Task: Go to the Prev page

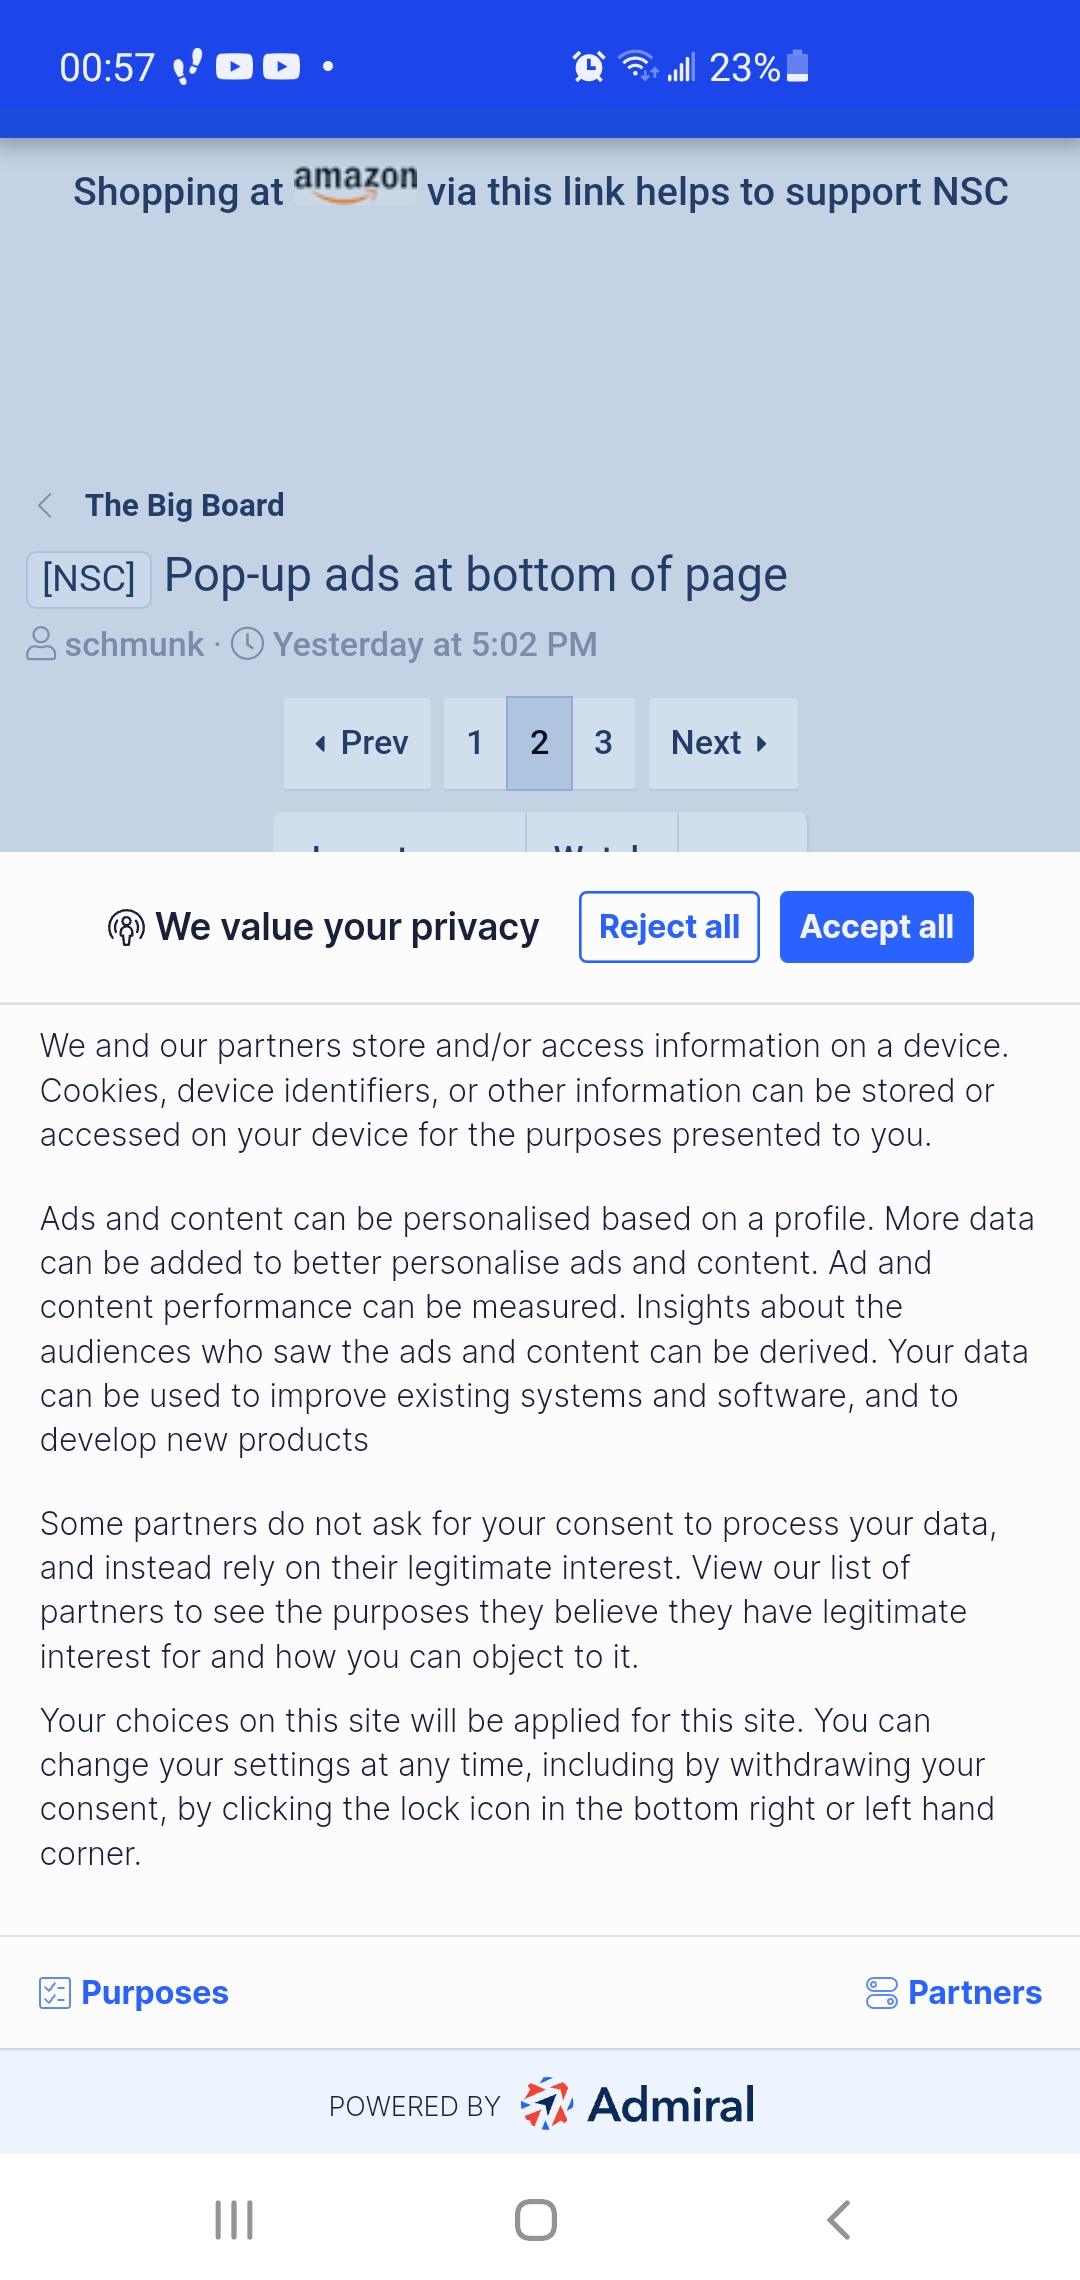Action: click(x=358, y=743)
